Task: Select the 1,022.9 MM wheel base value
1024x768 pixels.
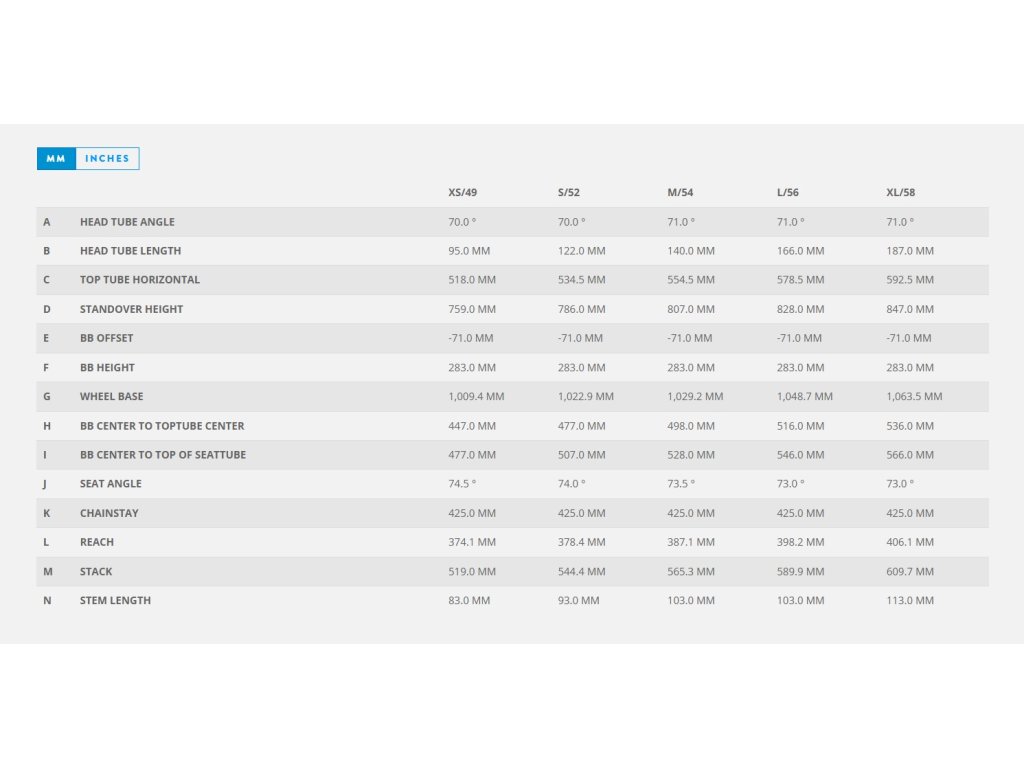Action: click(586, 396)
